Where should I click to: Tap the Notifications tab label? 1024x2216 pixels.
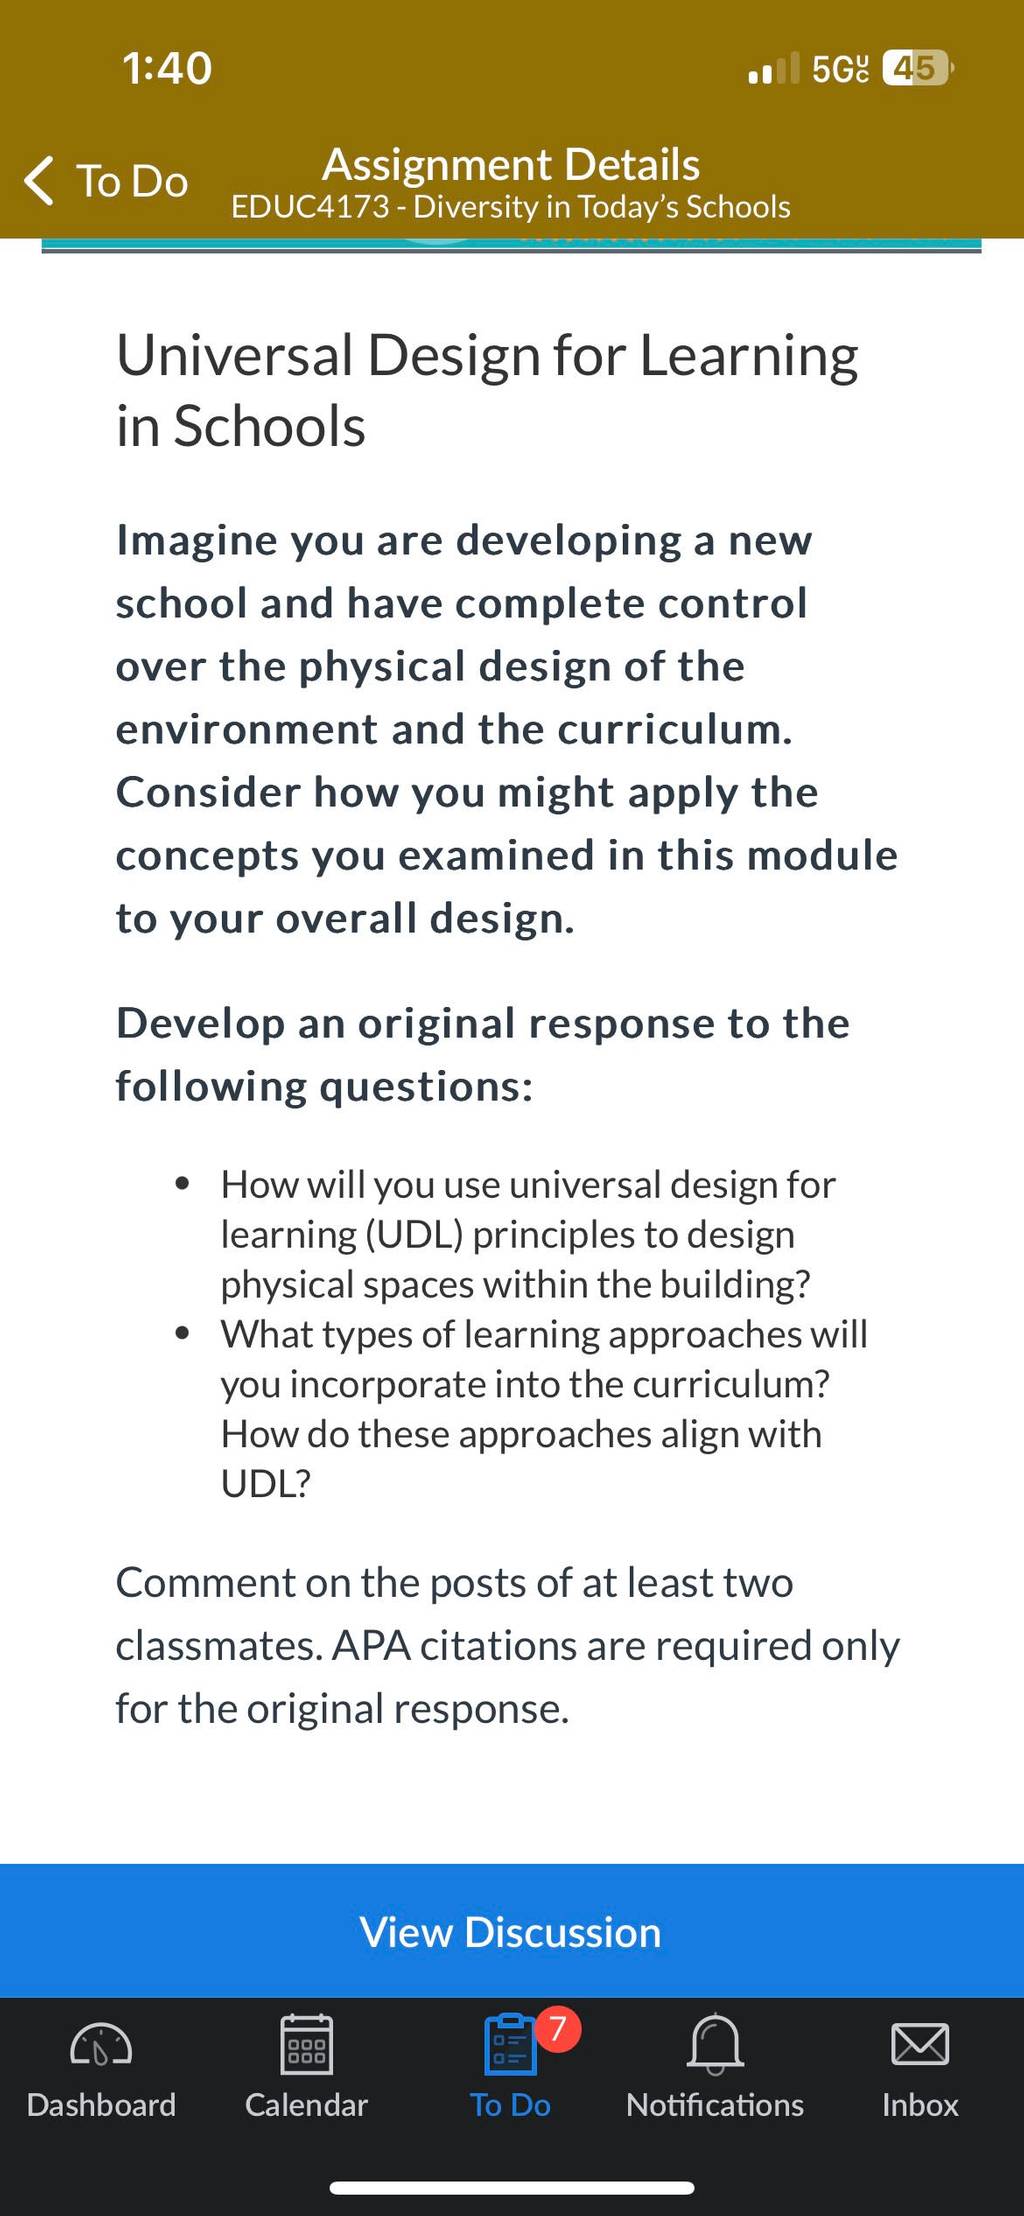pos(715,2105)
